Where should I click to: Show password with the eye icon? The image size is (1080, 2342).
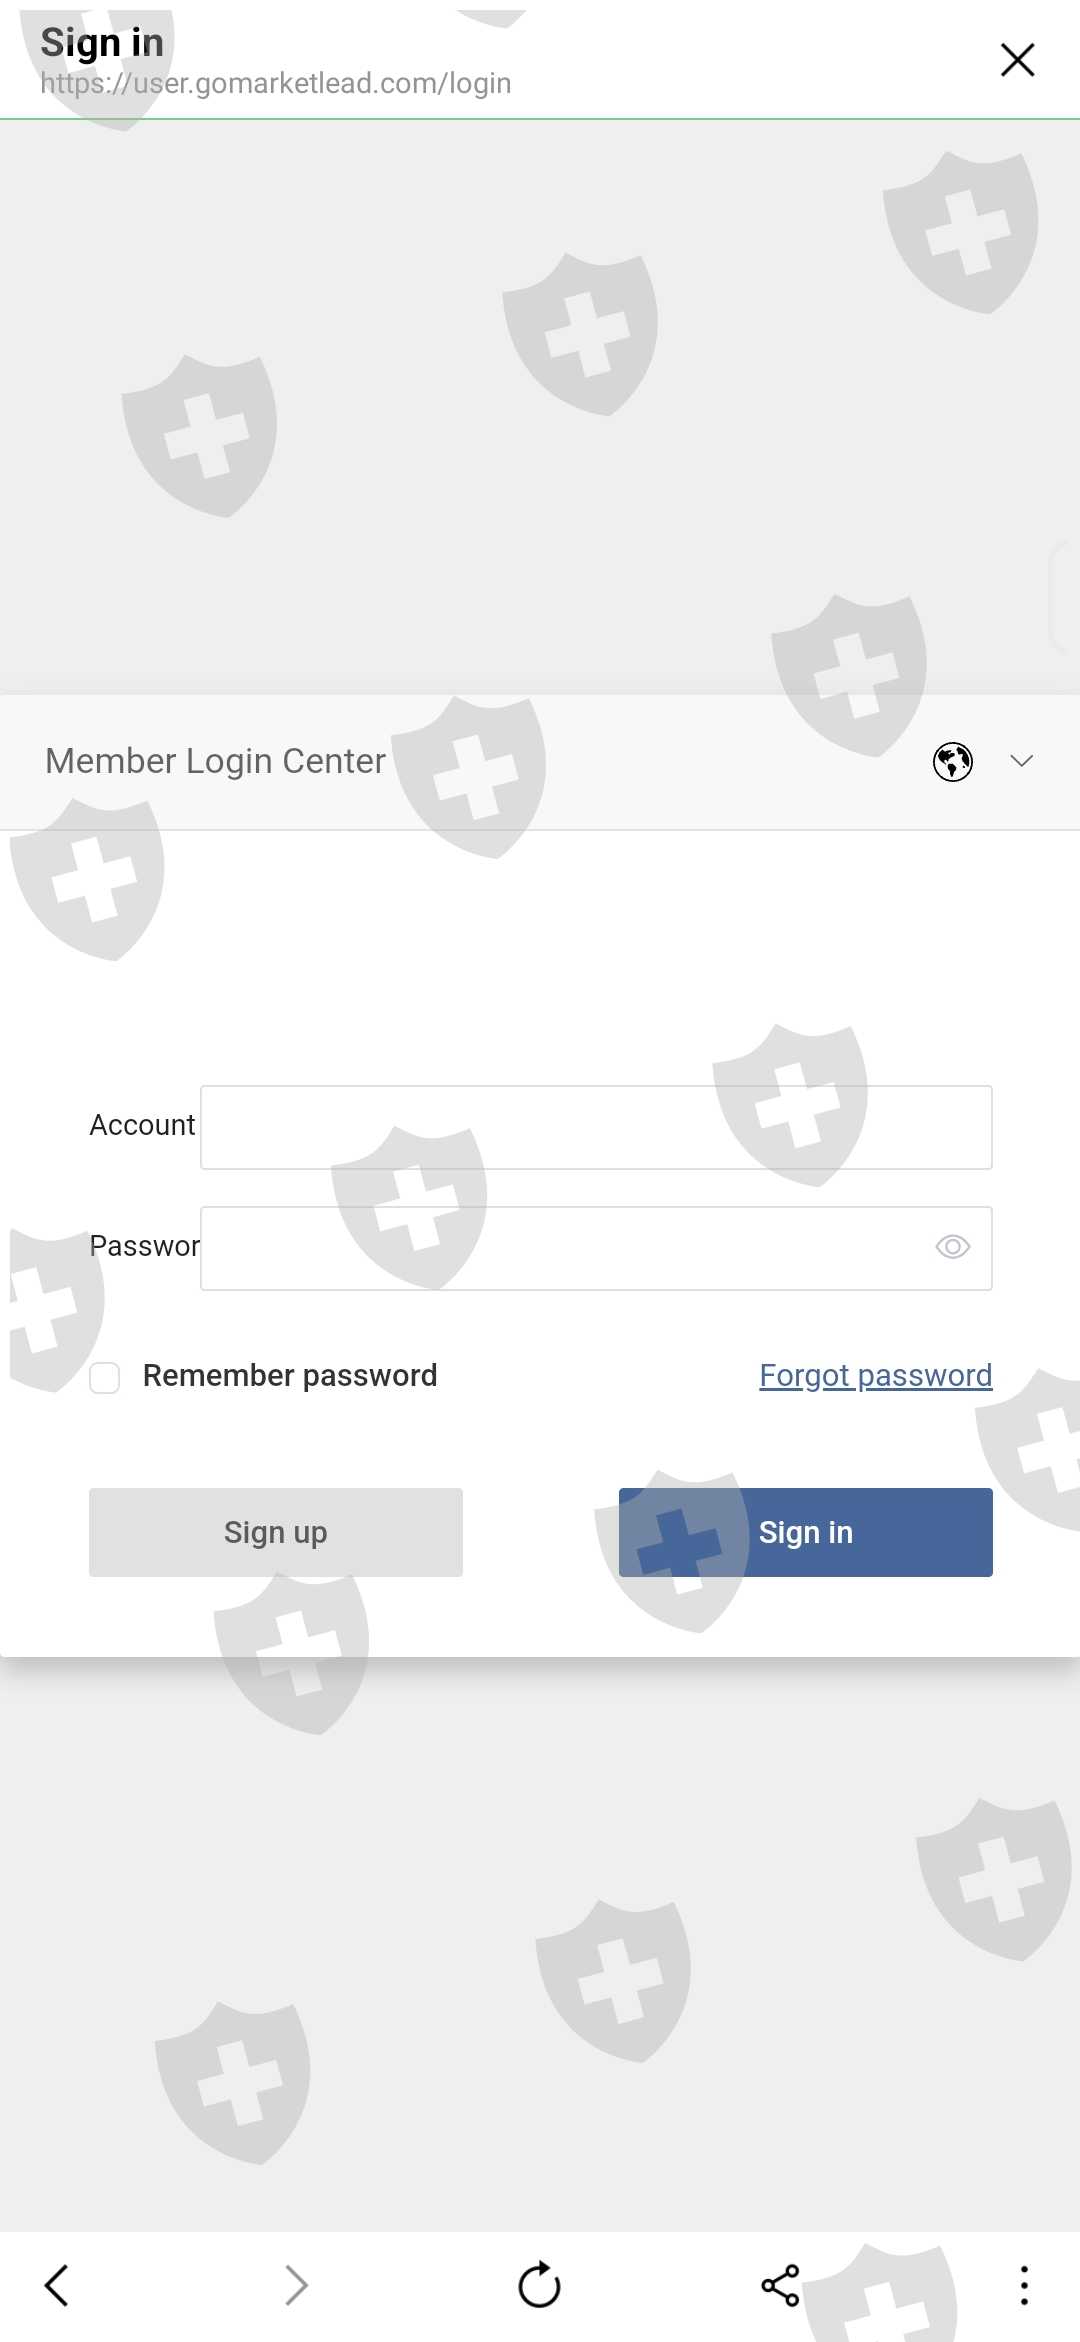952,1247
